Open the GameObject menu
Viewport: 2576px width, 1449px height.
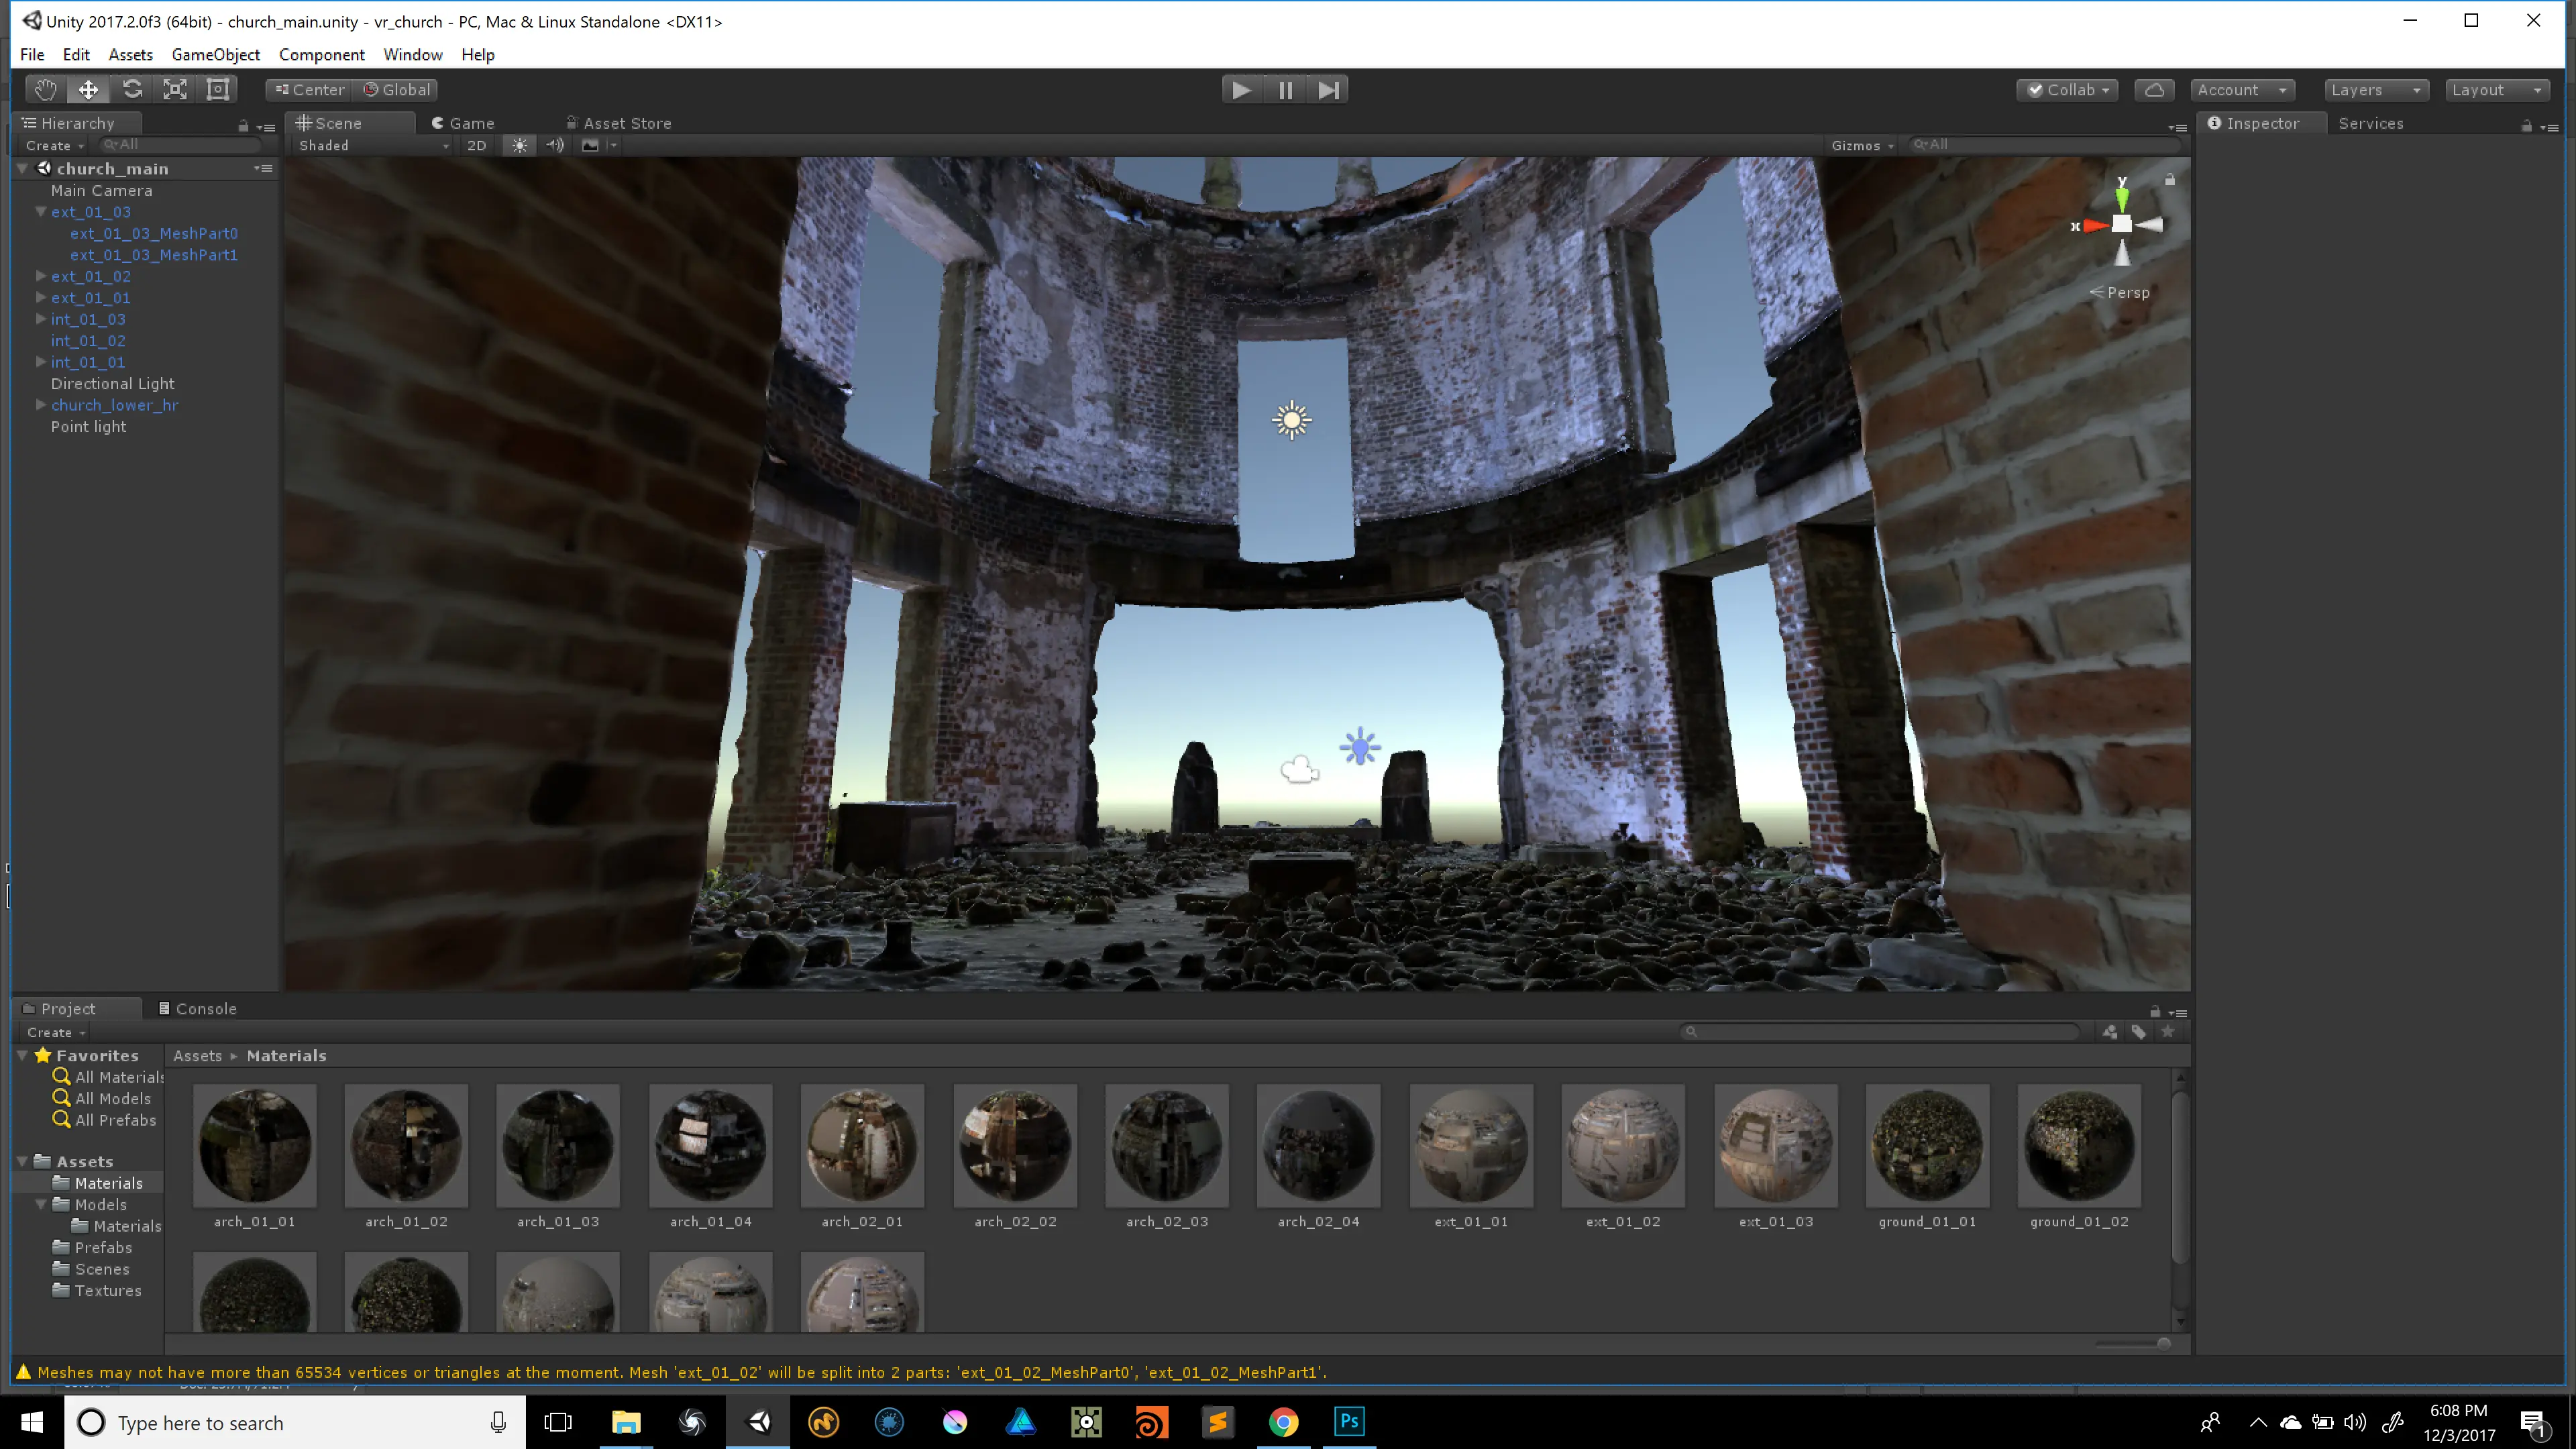coord(215,55)
